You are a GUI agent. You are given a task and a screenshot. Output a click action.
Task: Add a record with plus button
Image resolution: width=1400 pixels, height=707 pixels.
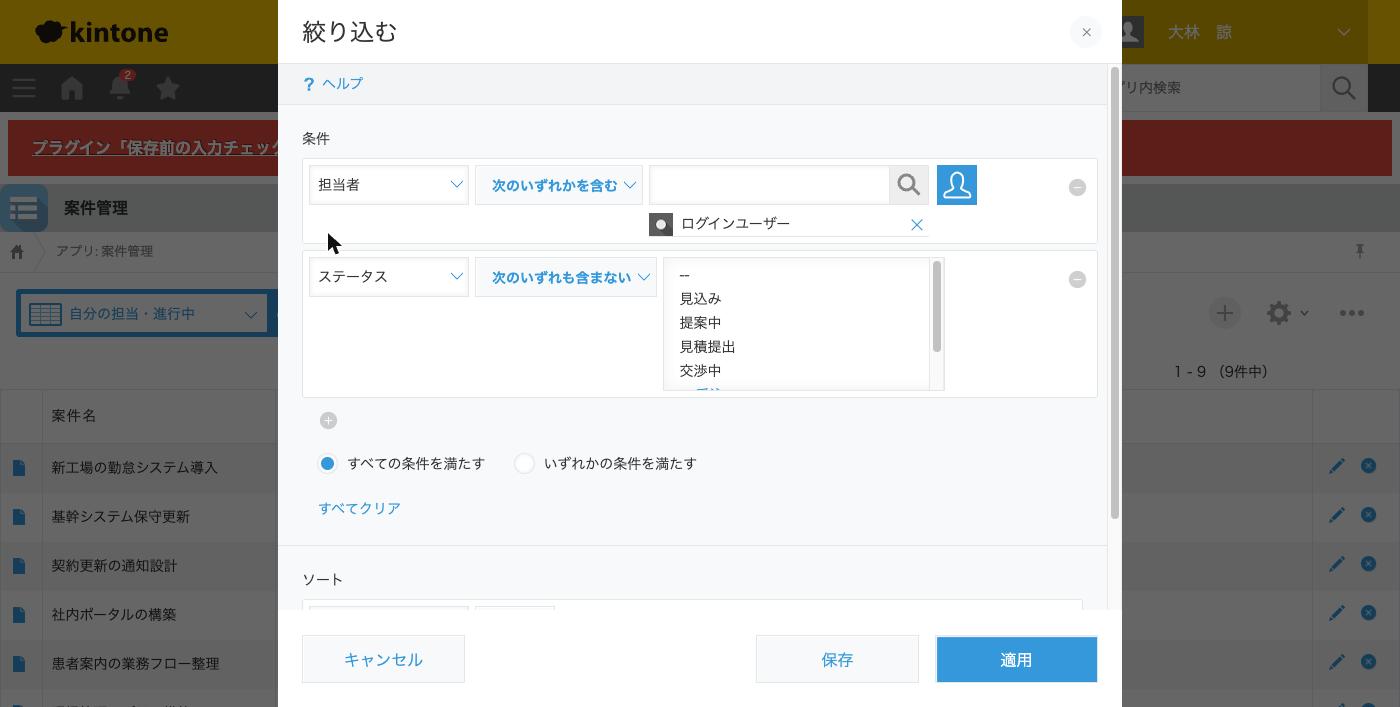[x=1224, y=313]
